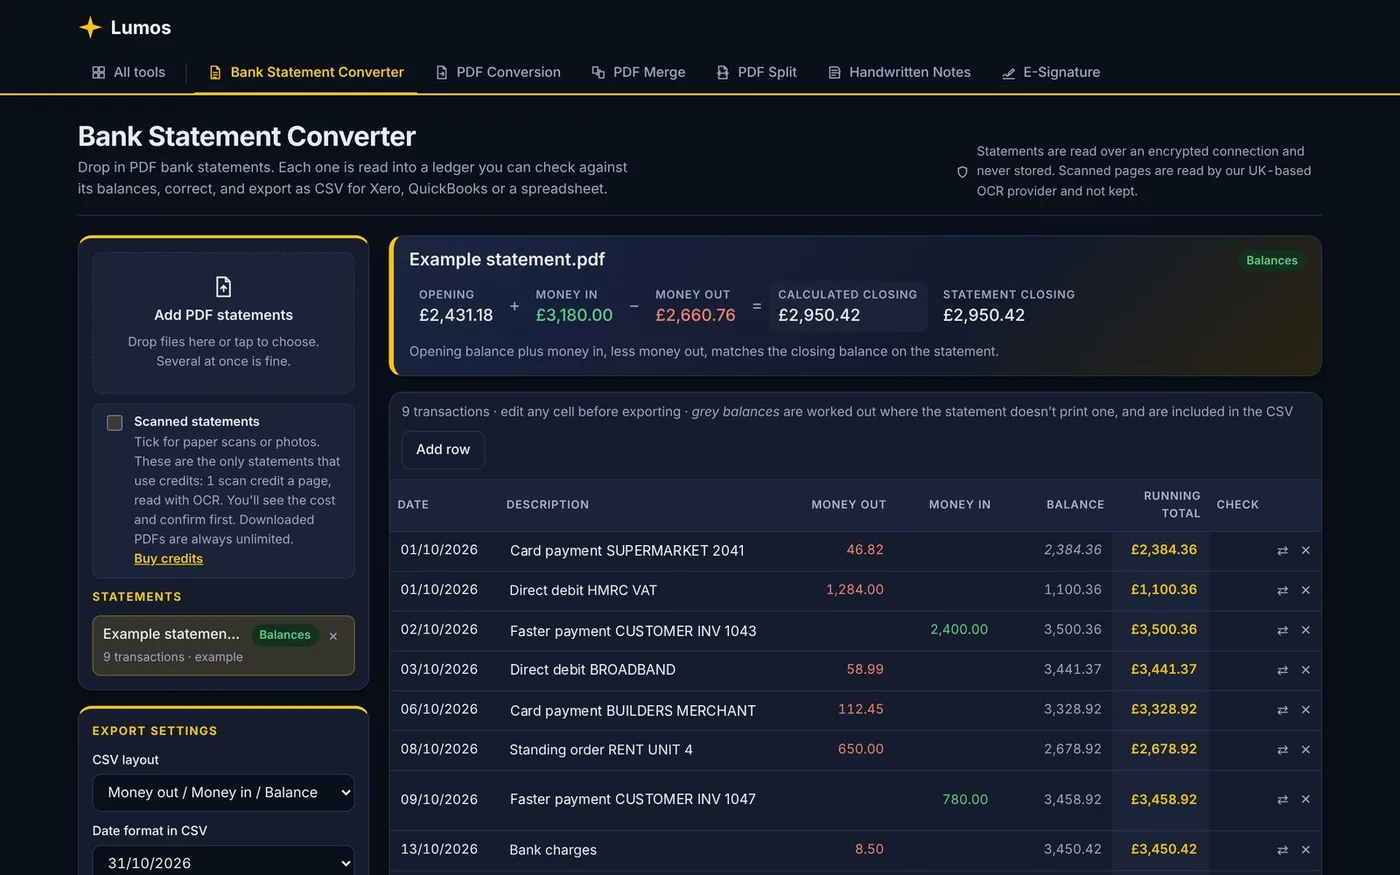Delete the Standing order RENT UNIT 4 row
1400x875 pixels.
tap(1306, 749)
